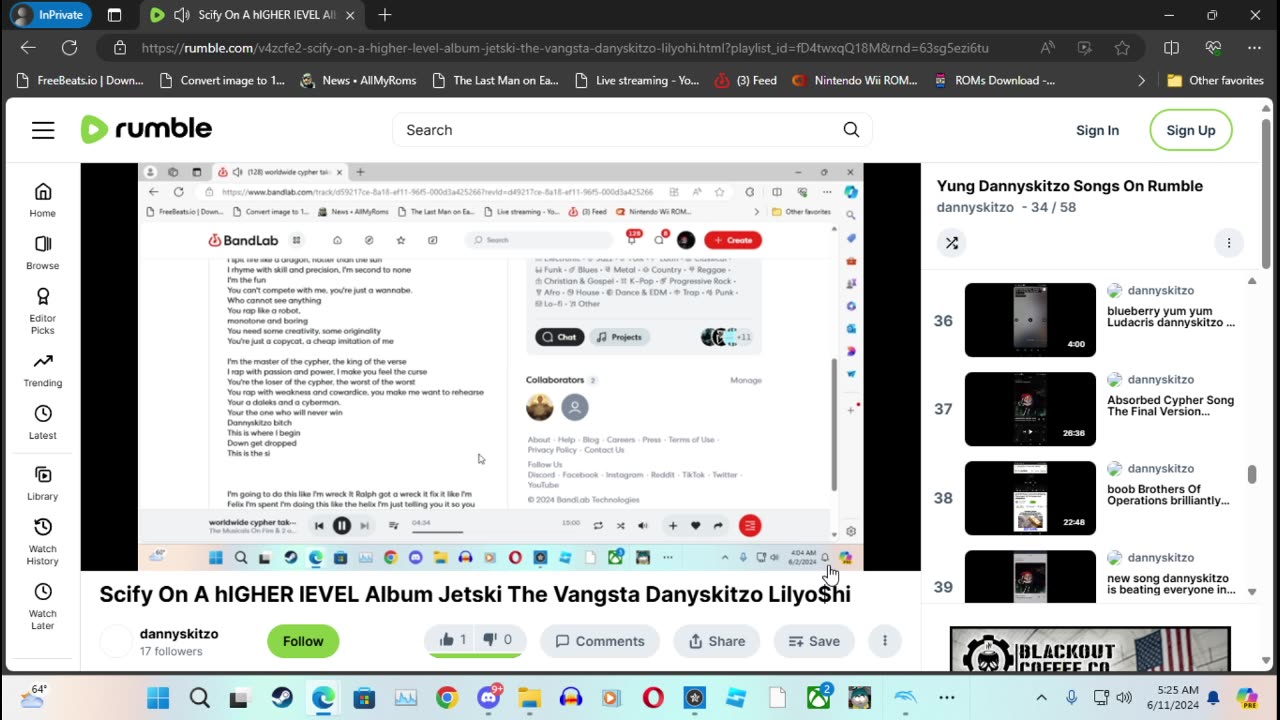Click the Rumble logo
This screenshot has height=720, width=1280.
[x=146, y=129]
